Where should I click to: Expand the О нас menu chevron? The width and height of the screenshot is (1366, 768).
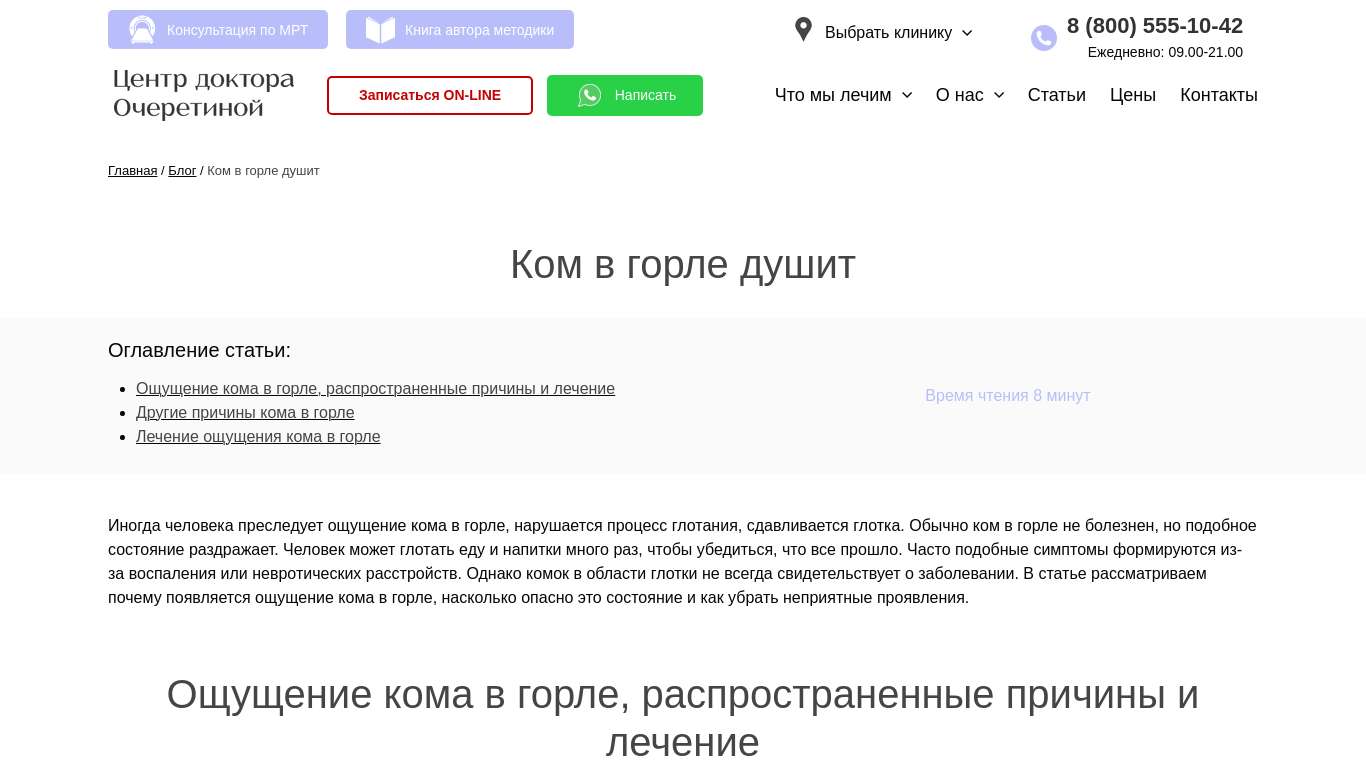coord(998,95)
